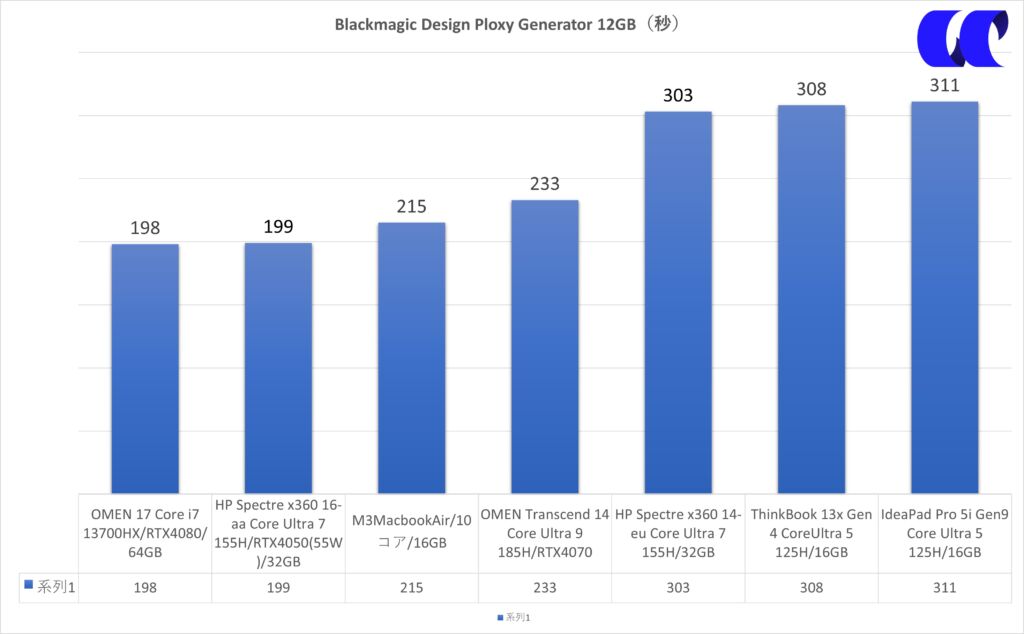1024x634 pixels.
Task: Select the OMEN 17 Core i7 13700HX axis label
Action: tap(145, 533)
